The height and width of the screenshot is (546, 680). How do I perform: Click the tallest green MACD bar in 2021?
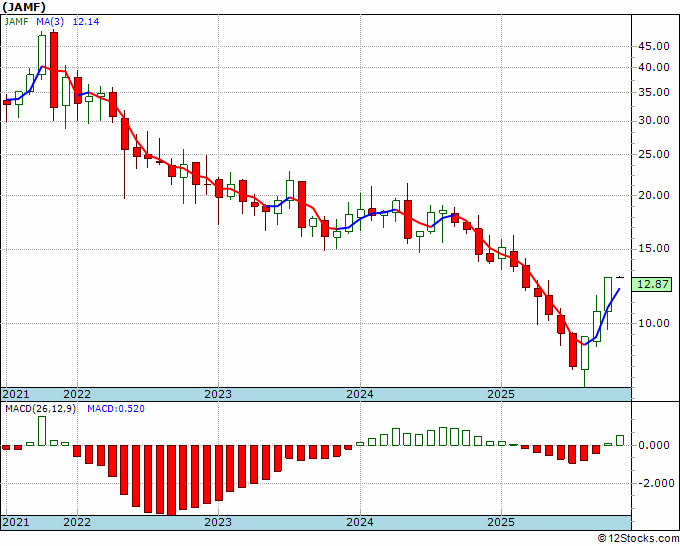click(42, 431)
